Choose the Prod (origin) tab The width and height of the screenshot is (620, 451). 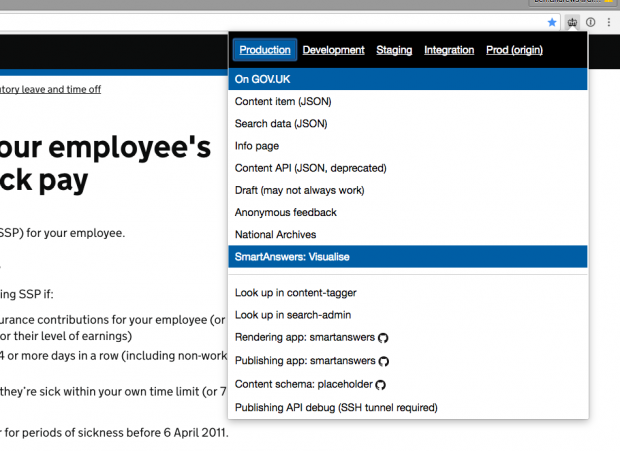(x=514, y=50)
